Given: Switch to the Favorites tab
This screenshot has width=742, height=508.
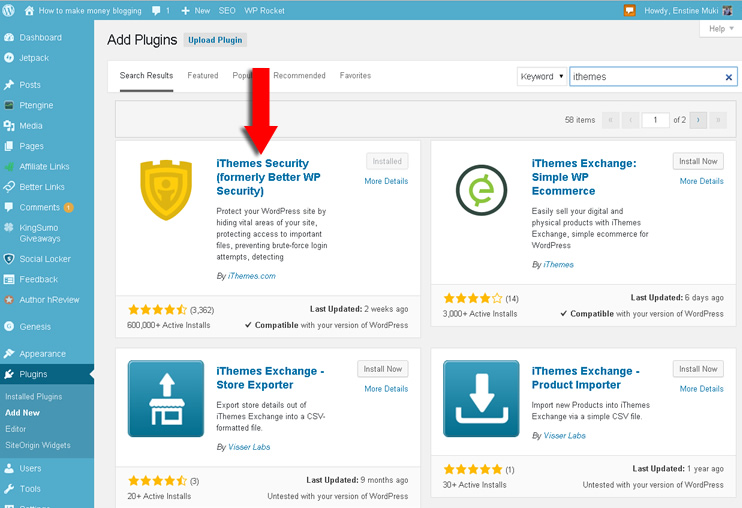Looking at the screenshot, I should (x=355, y=76).
